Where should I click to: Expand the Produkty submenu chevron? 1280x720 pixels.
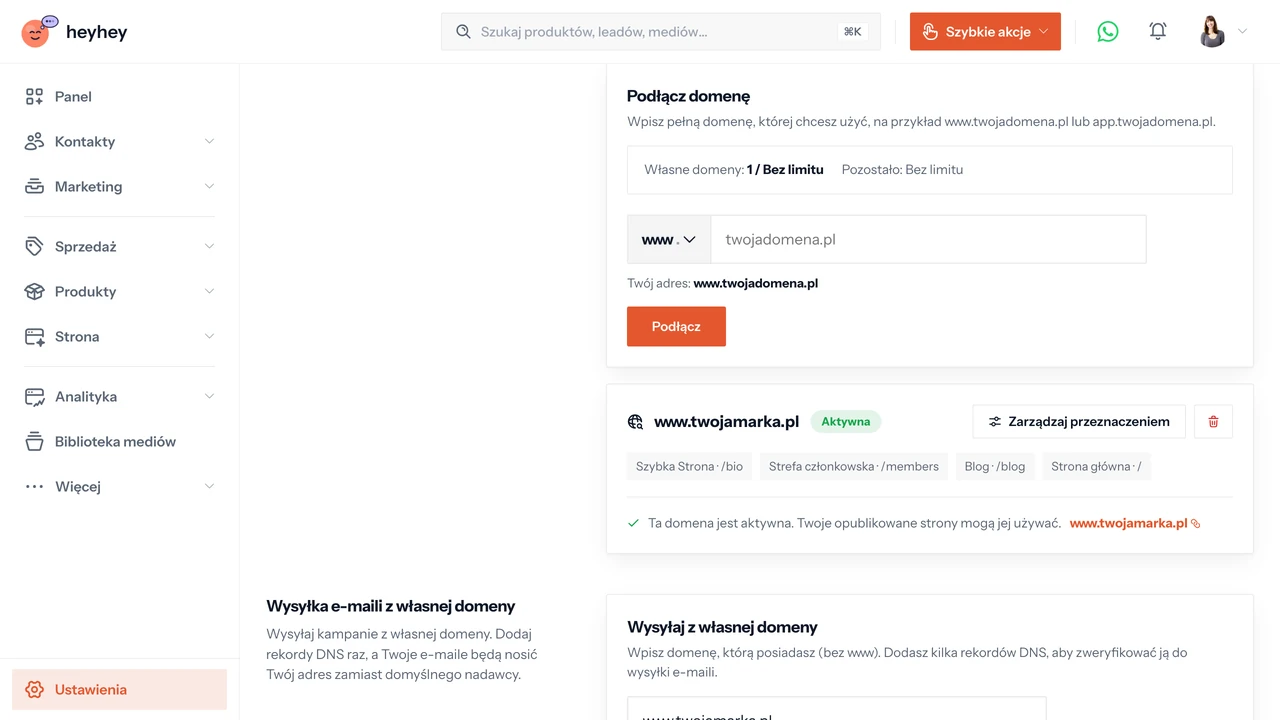click(209, 292)
